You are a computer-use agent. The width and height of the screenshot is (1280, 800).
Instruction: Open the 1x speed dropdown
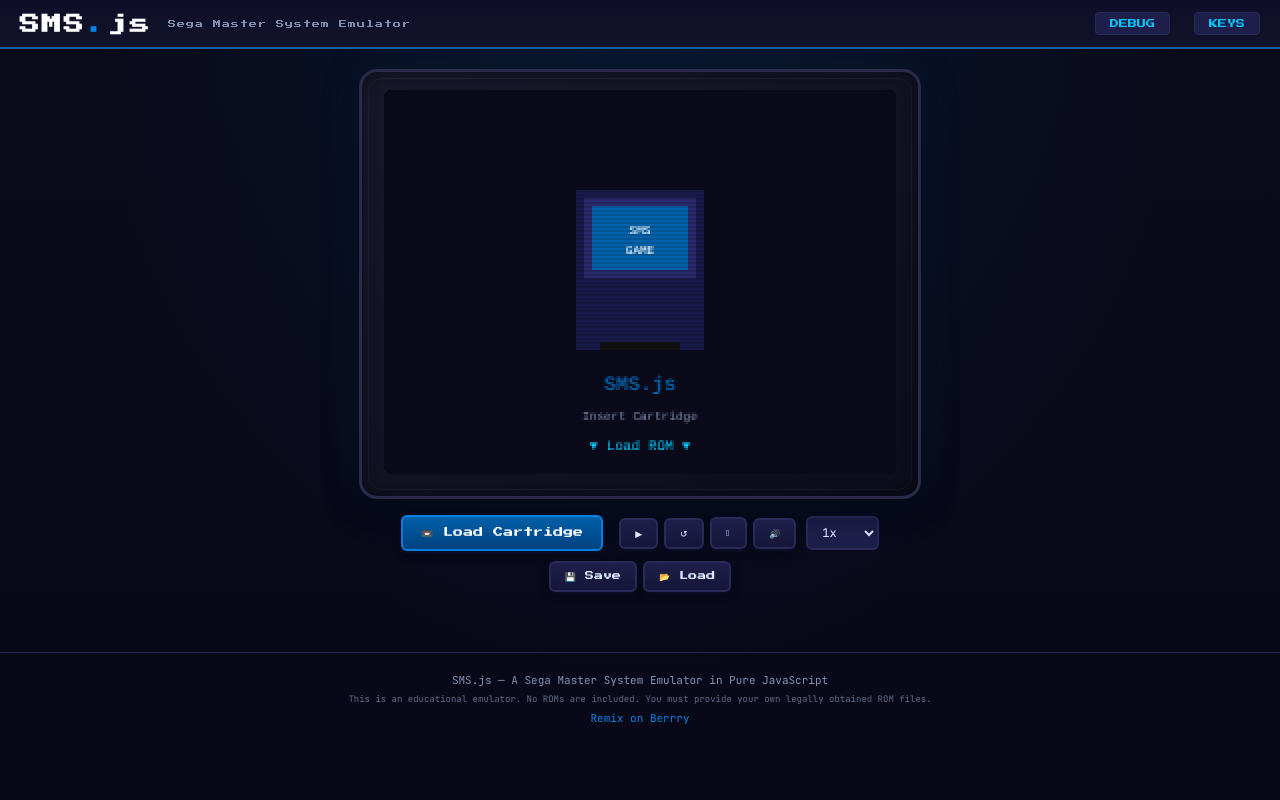click(x=842, y=533)
